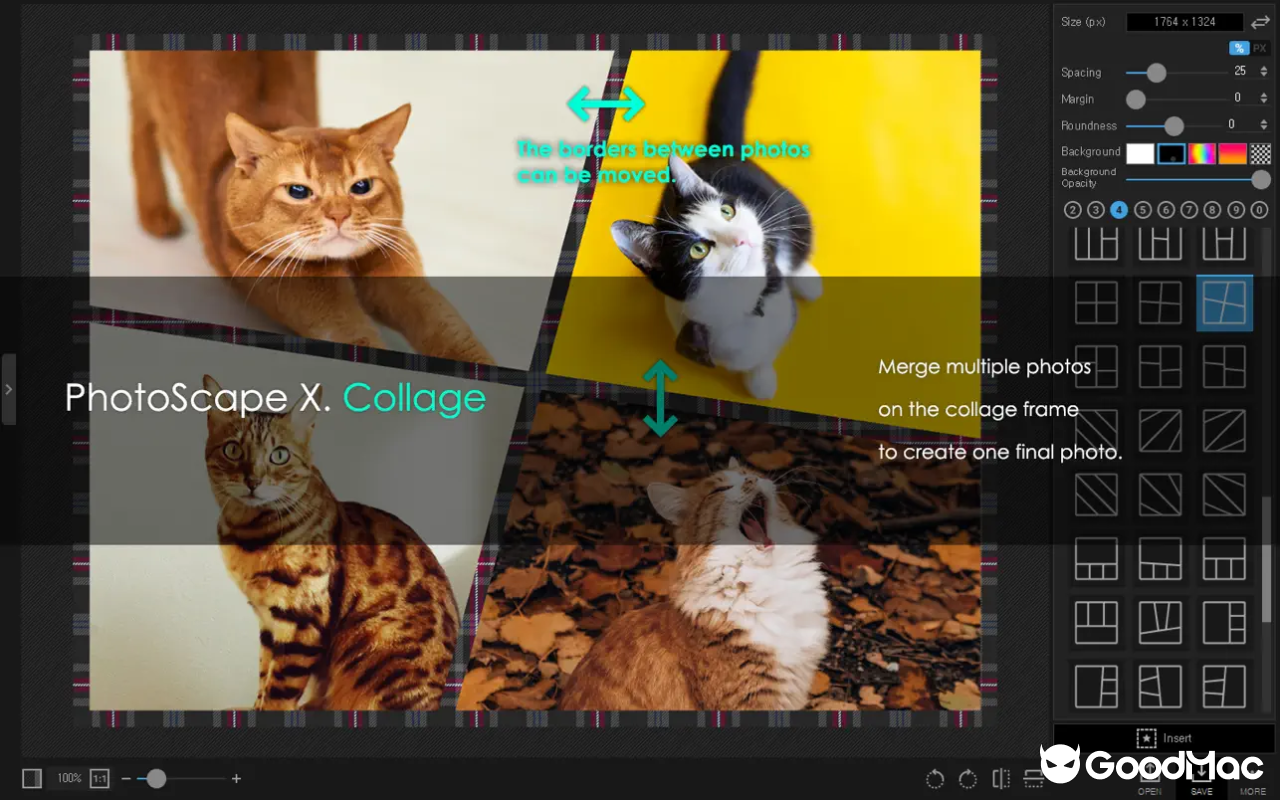Click the star icon on Insert button

click(x=1146, y=738)
